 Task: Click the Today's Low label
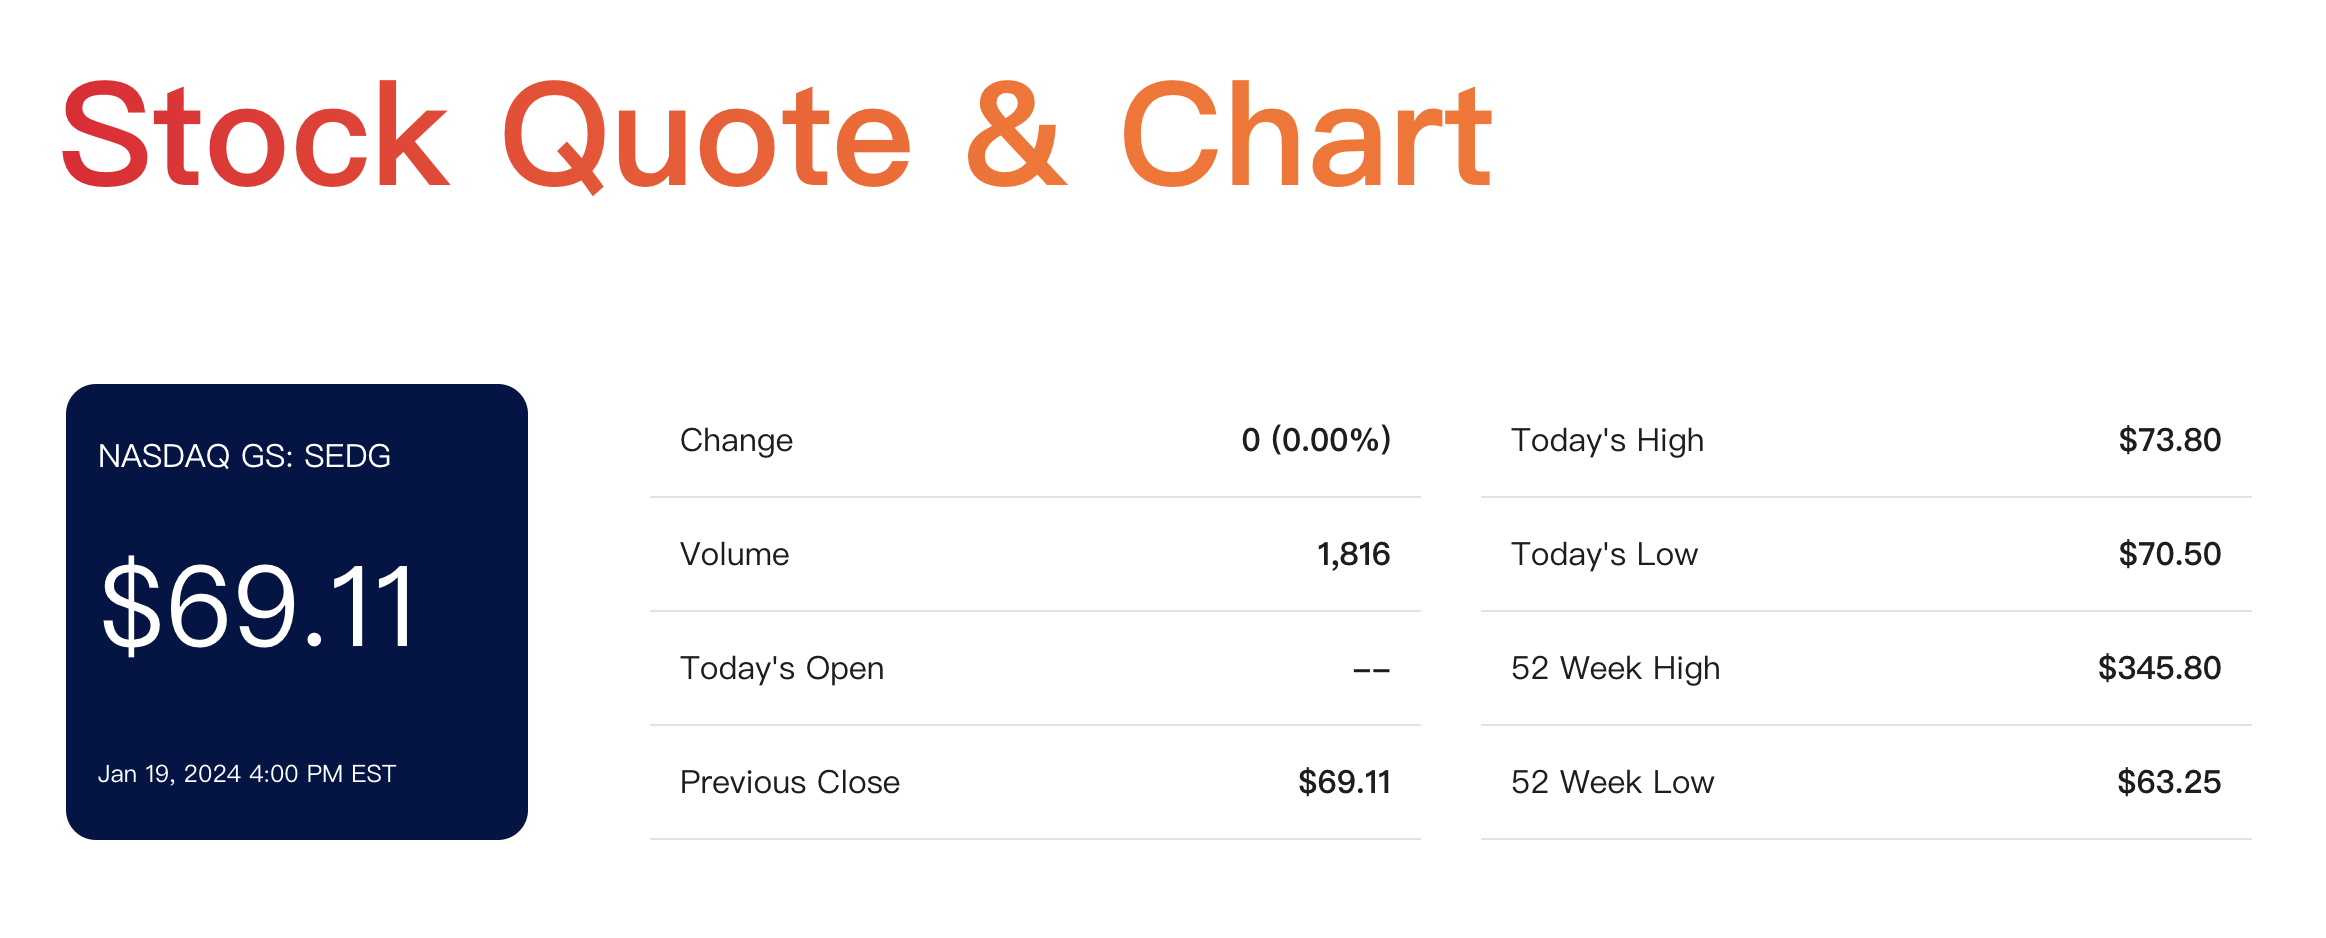pos(1604,554)
